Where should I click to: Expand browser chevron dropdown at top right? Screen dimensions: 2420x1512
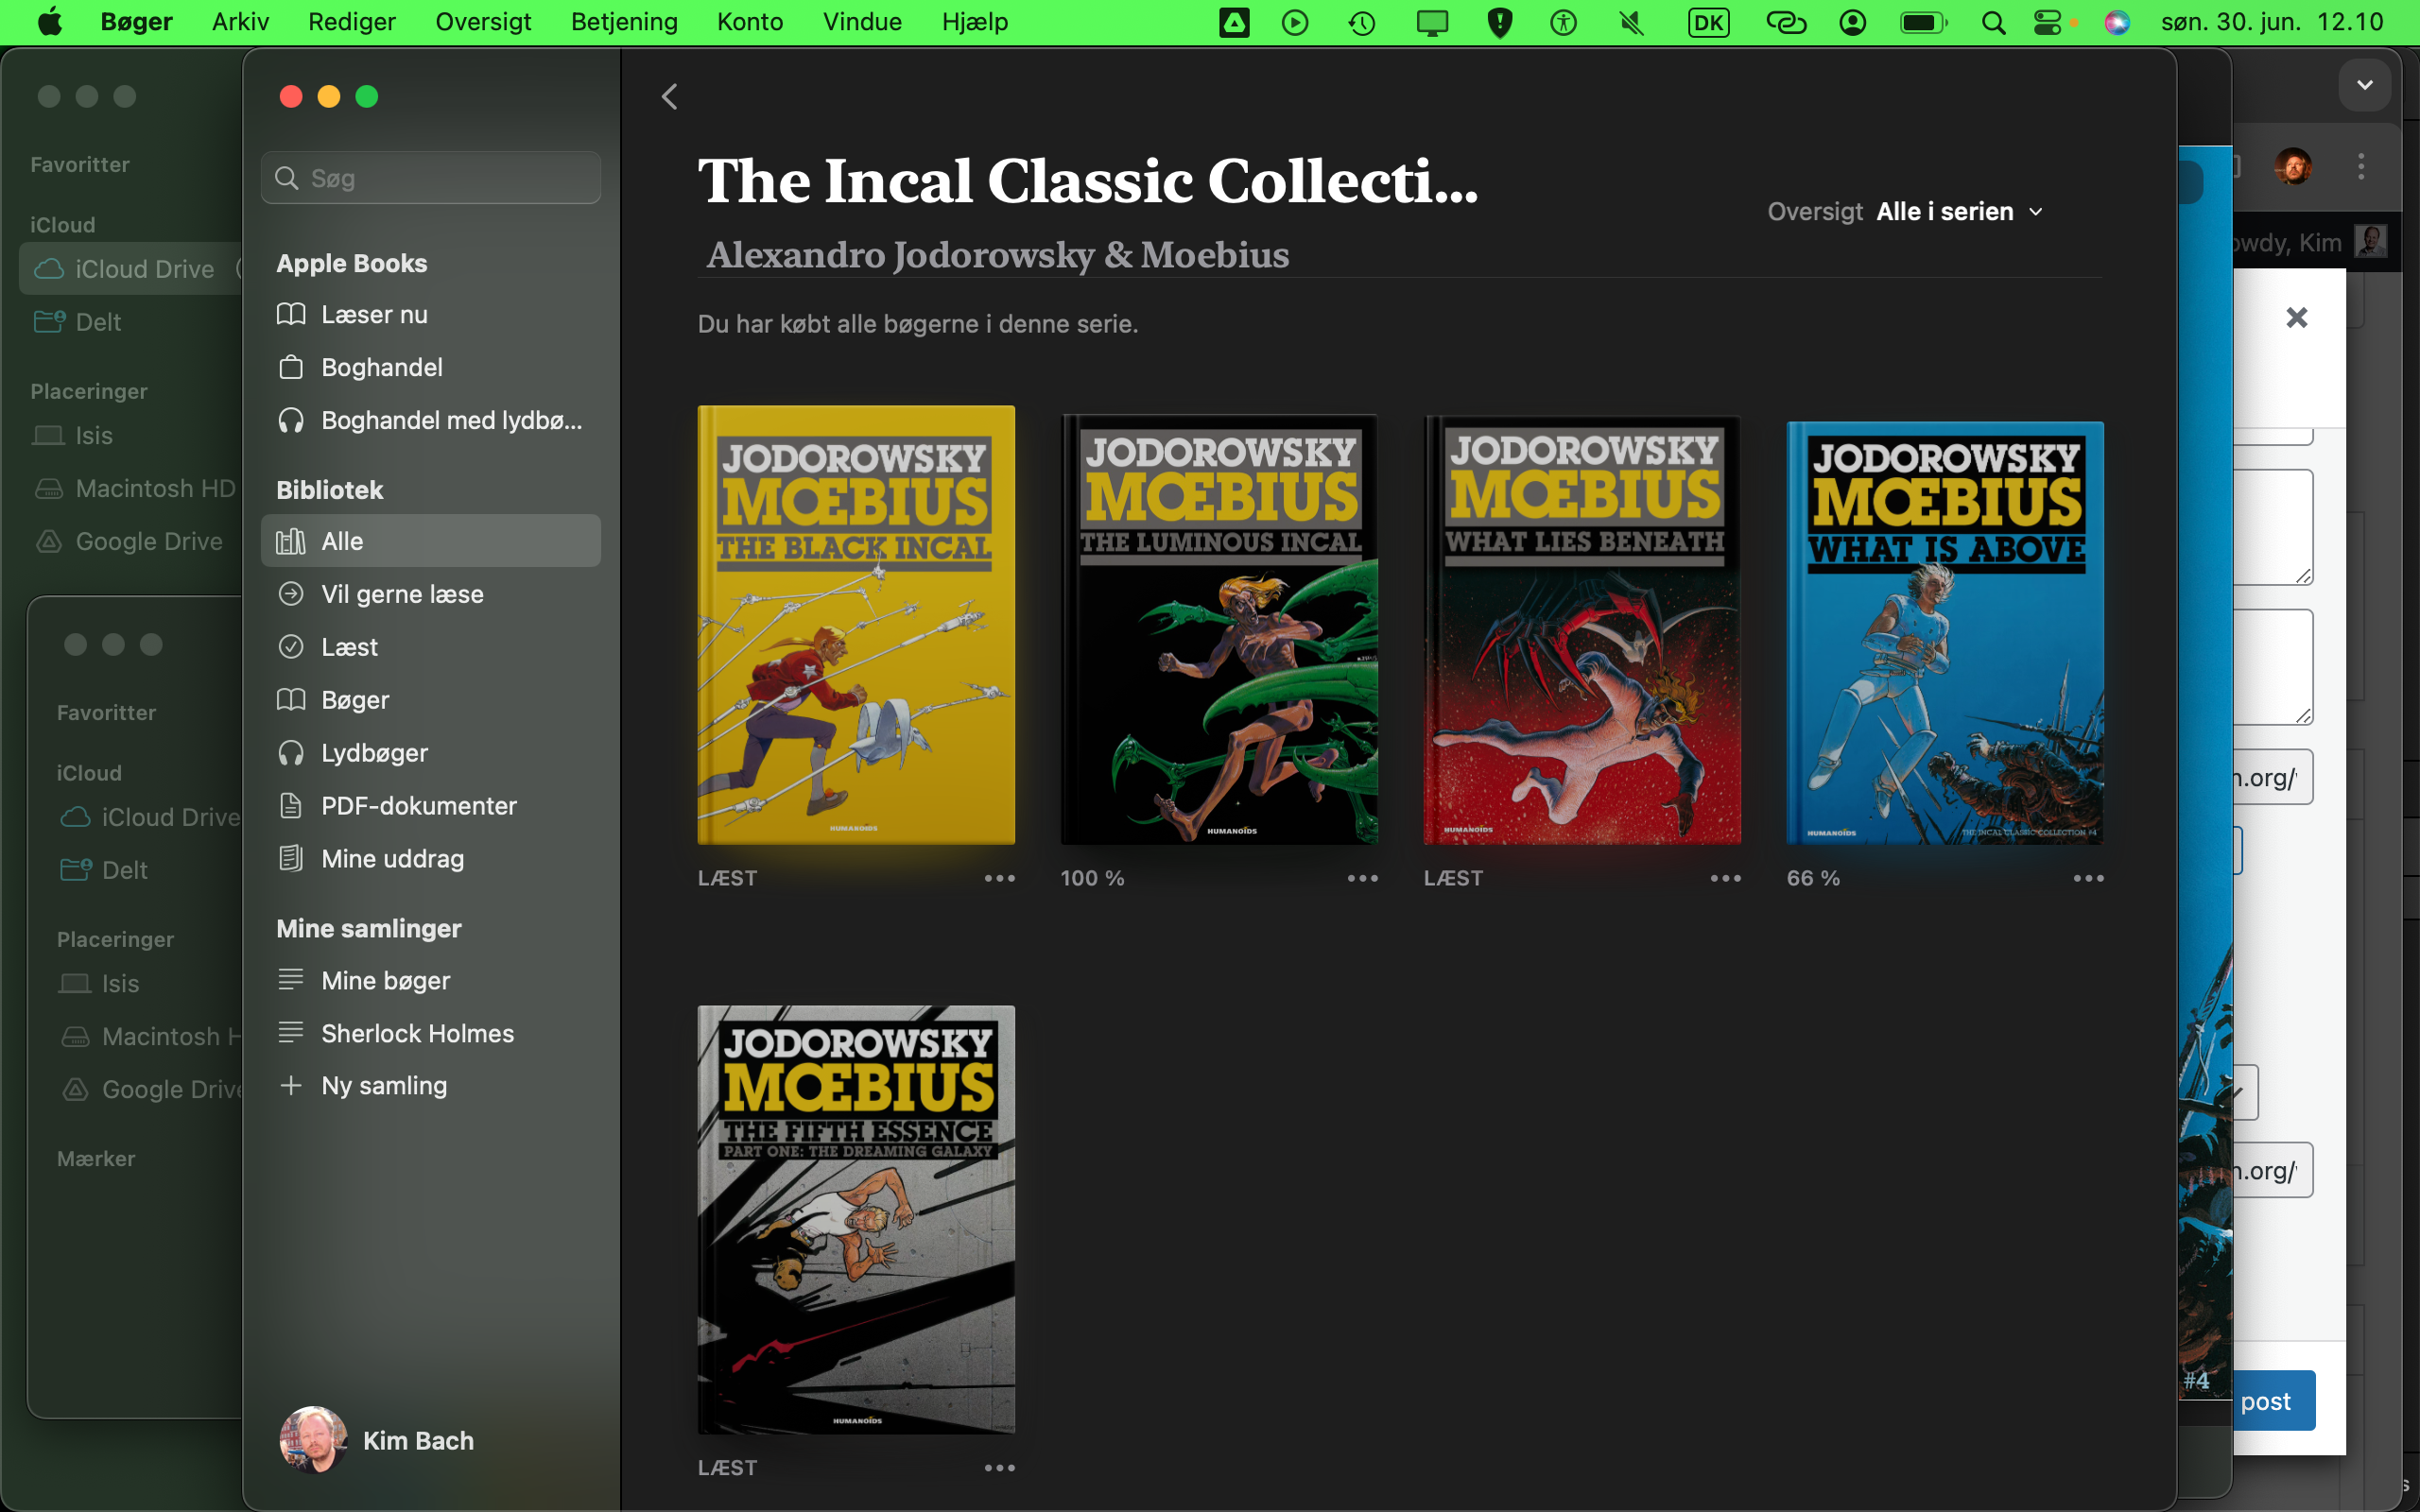2364,85
